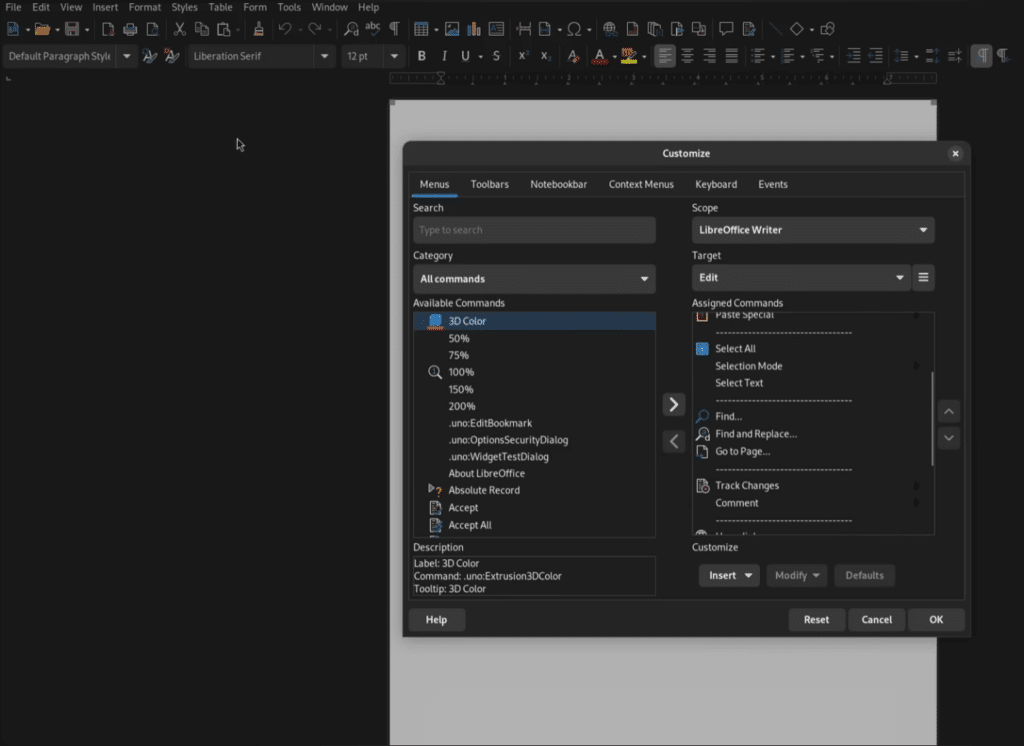Click the Defaults button
The height and width of the screenshot is (746, 1024).
(865, 576)
